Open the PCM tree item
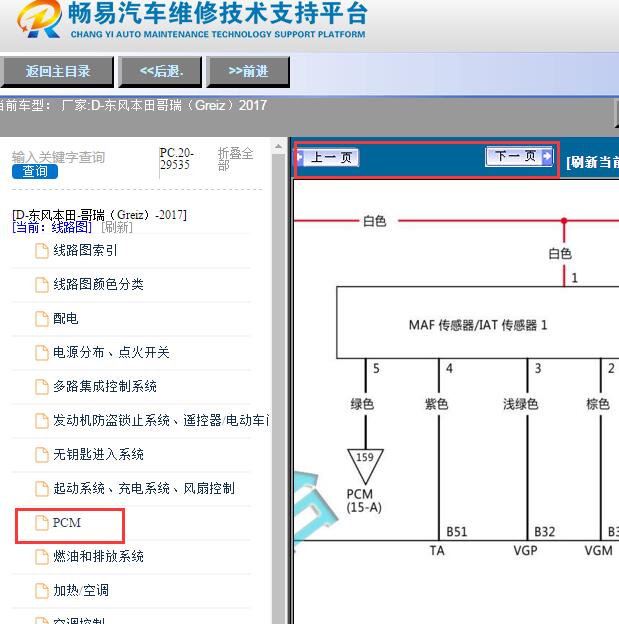The image size is (619, 624). point(67,523)
